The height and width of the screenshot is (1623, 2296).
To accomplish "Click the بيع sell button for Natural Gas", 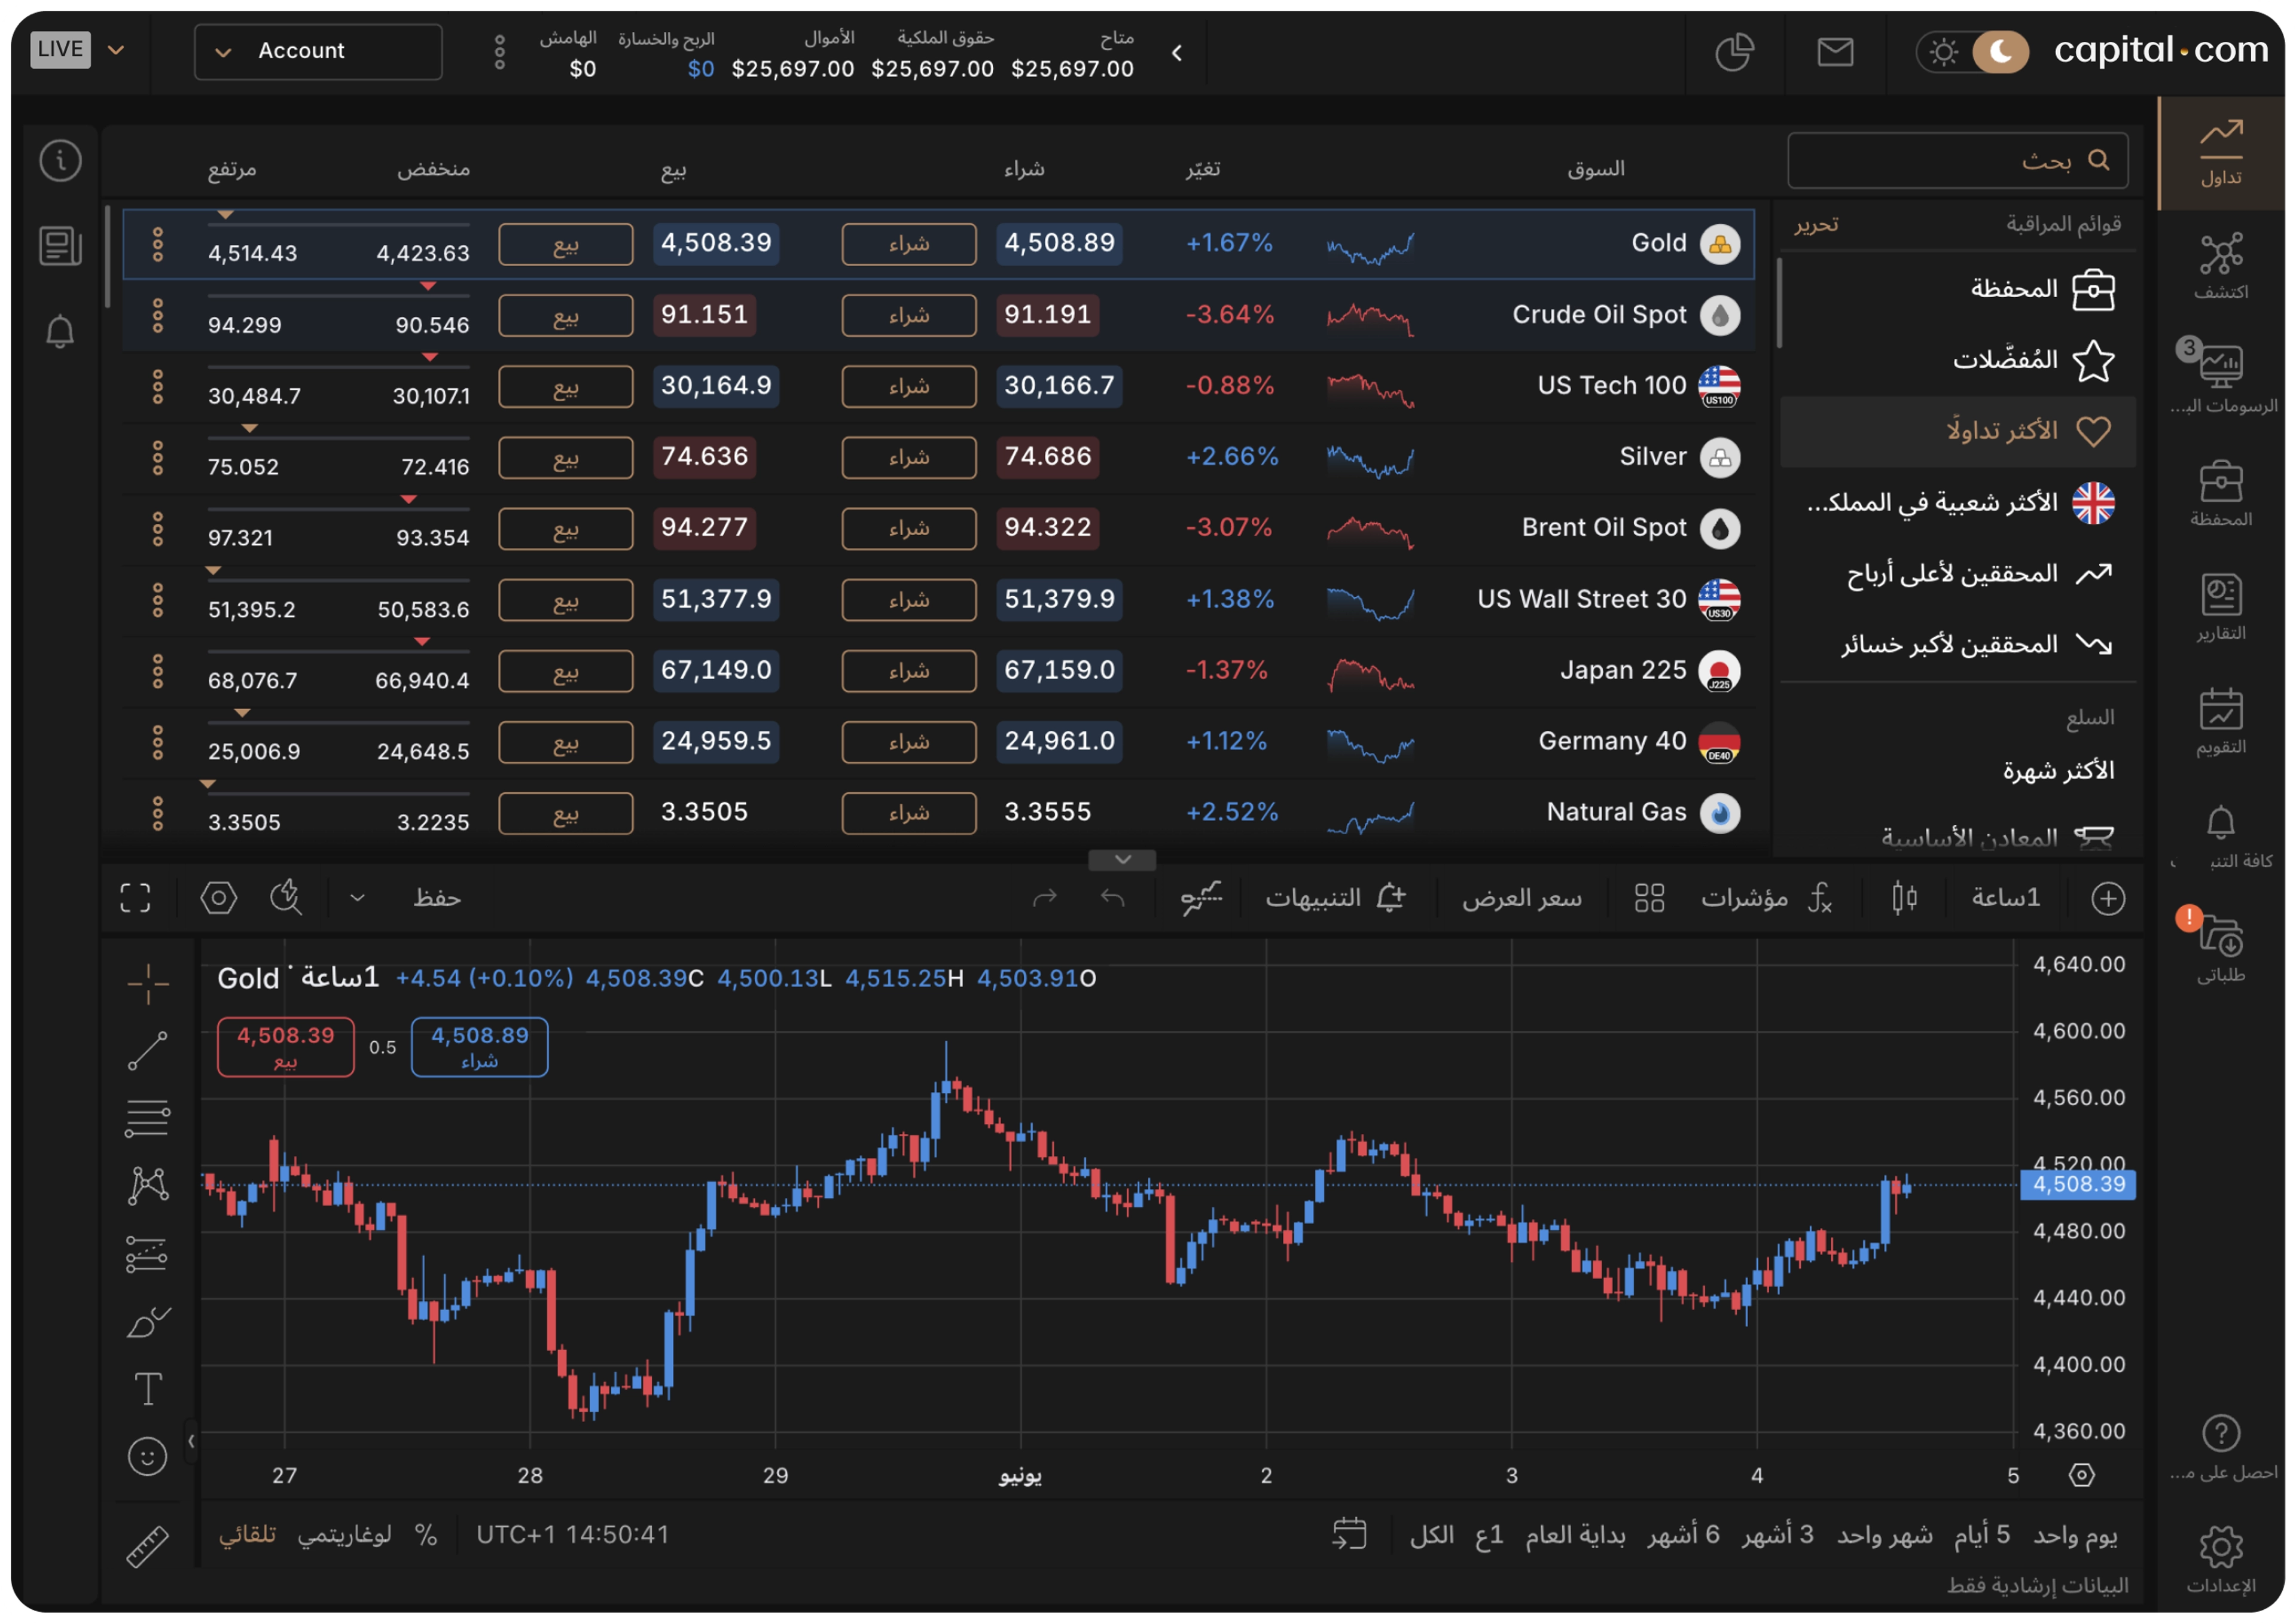I will click(566, 813).
